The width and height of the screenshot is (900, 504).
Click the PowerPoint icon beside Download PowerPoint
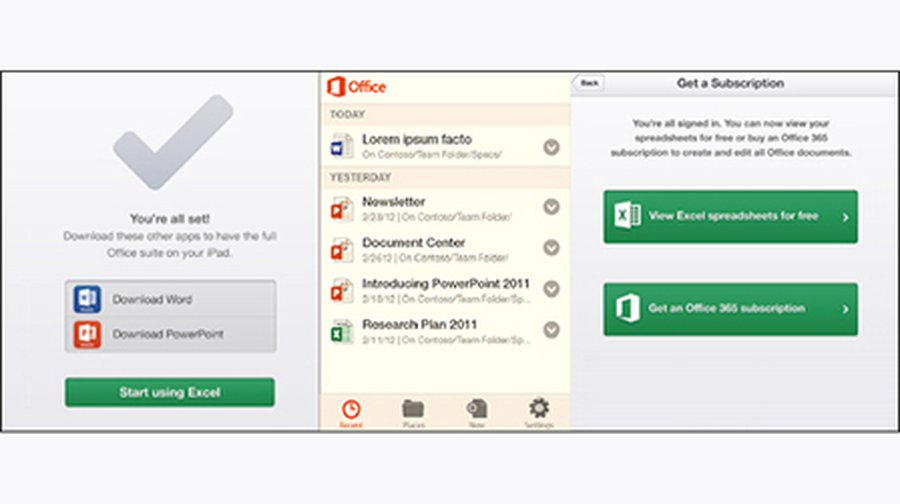87,334
